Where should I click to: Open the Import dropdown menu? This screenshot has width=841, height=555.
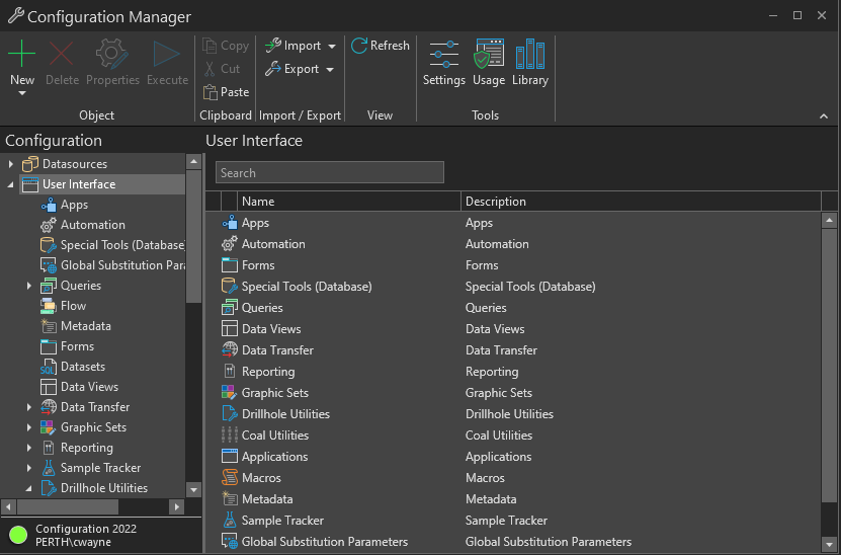[331, 46]
